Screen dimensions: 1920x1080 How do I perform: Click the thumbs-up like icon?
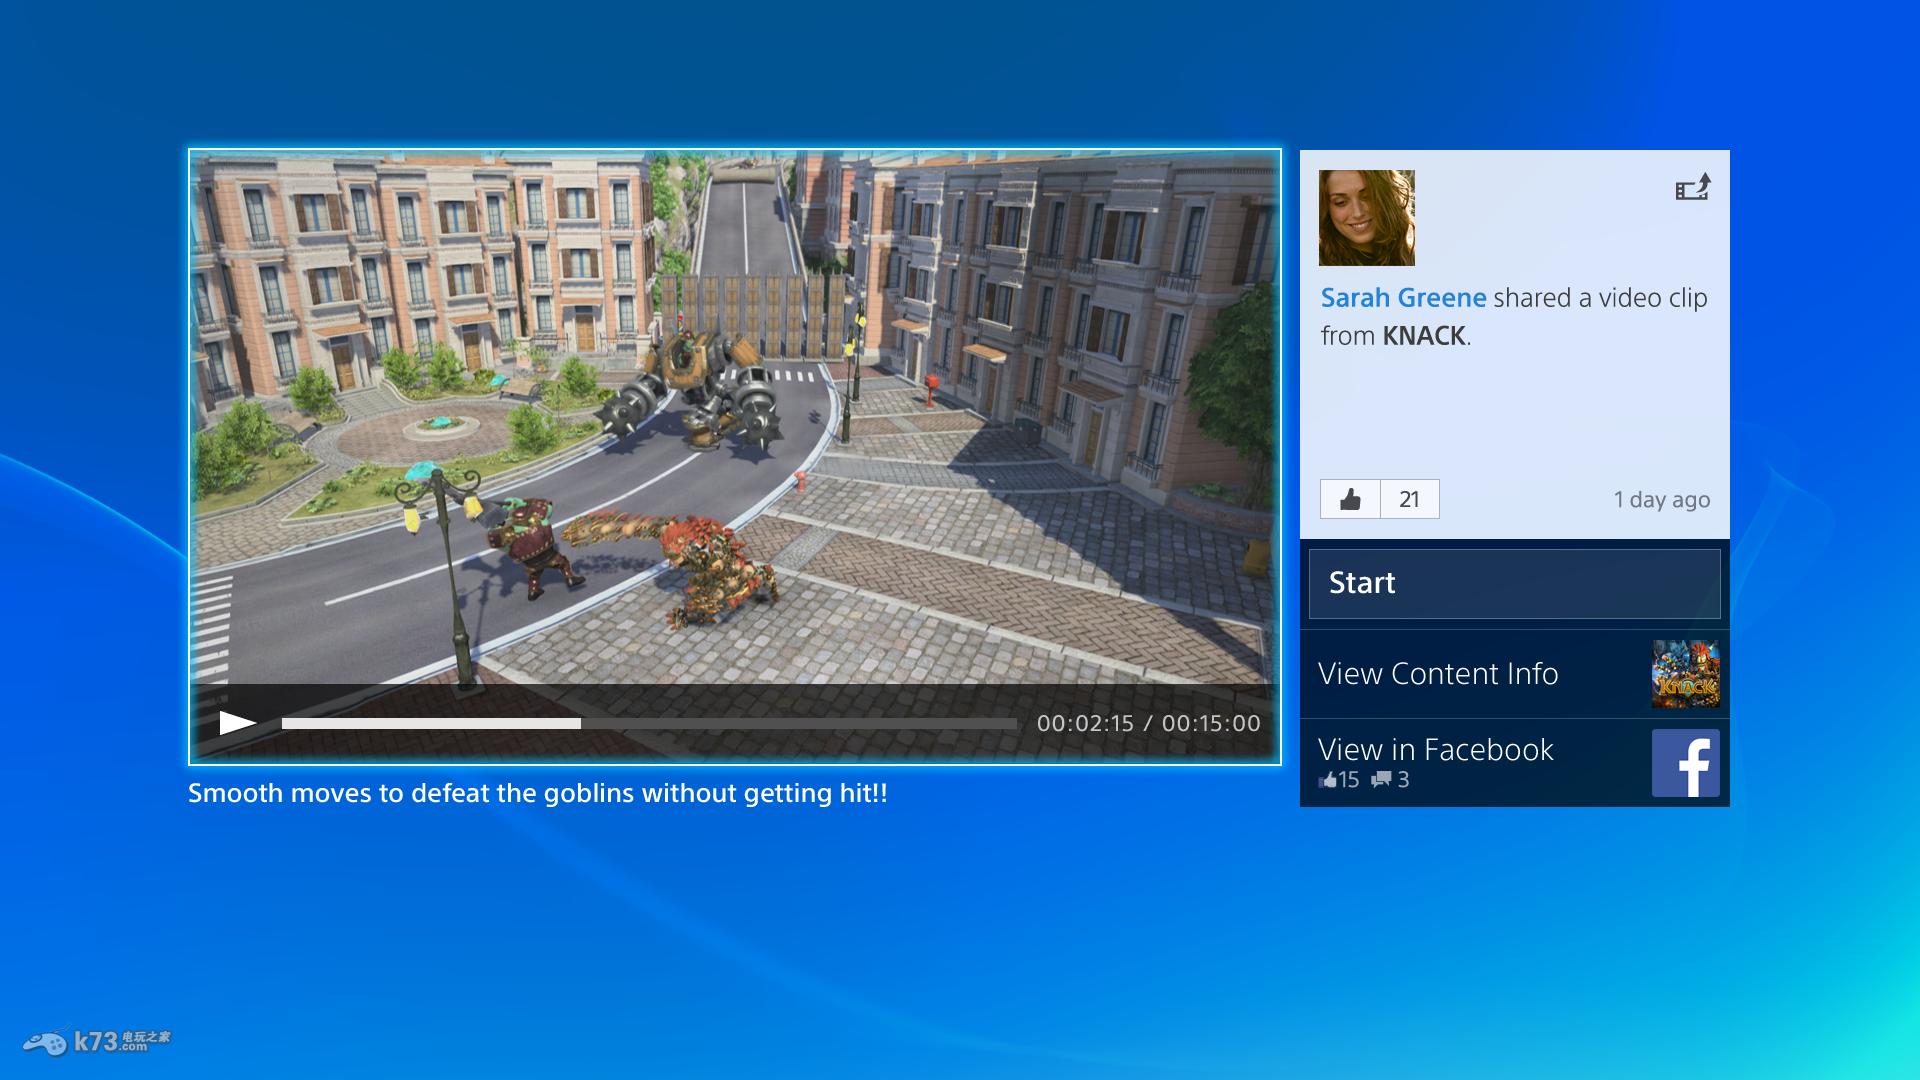click(x=1350, y=499)
